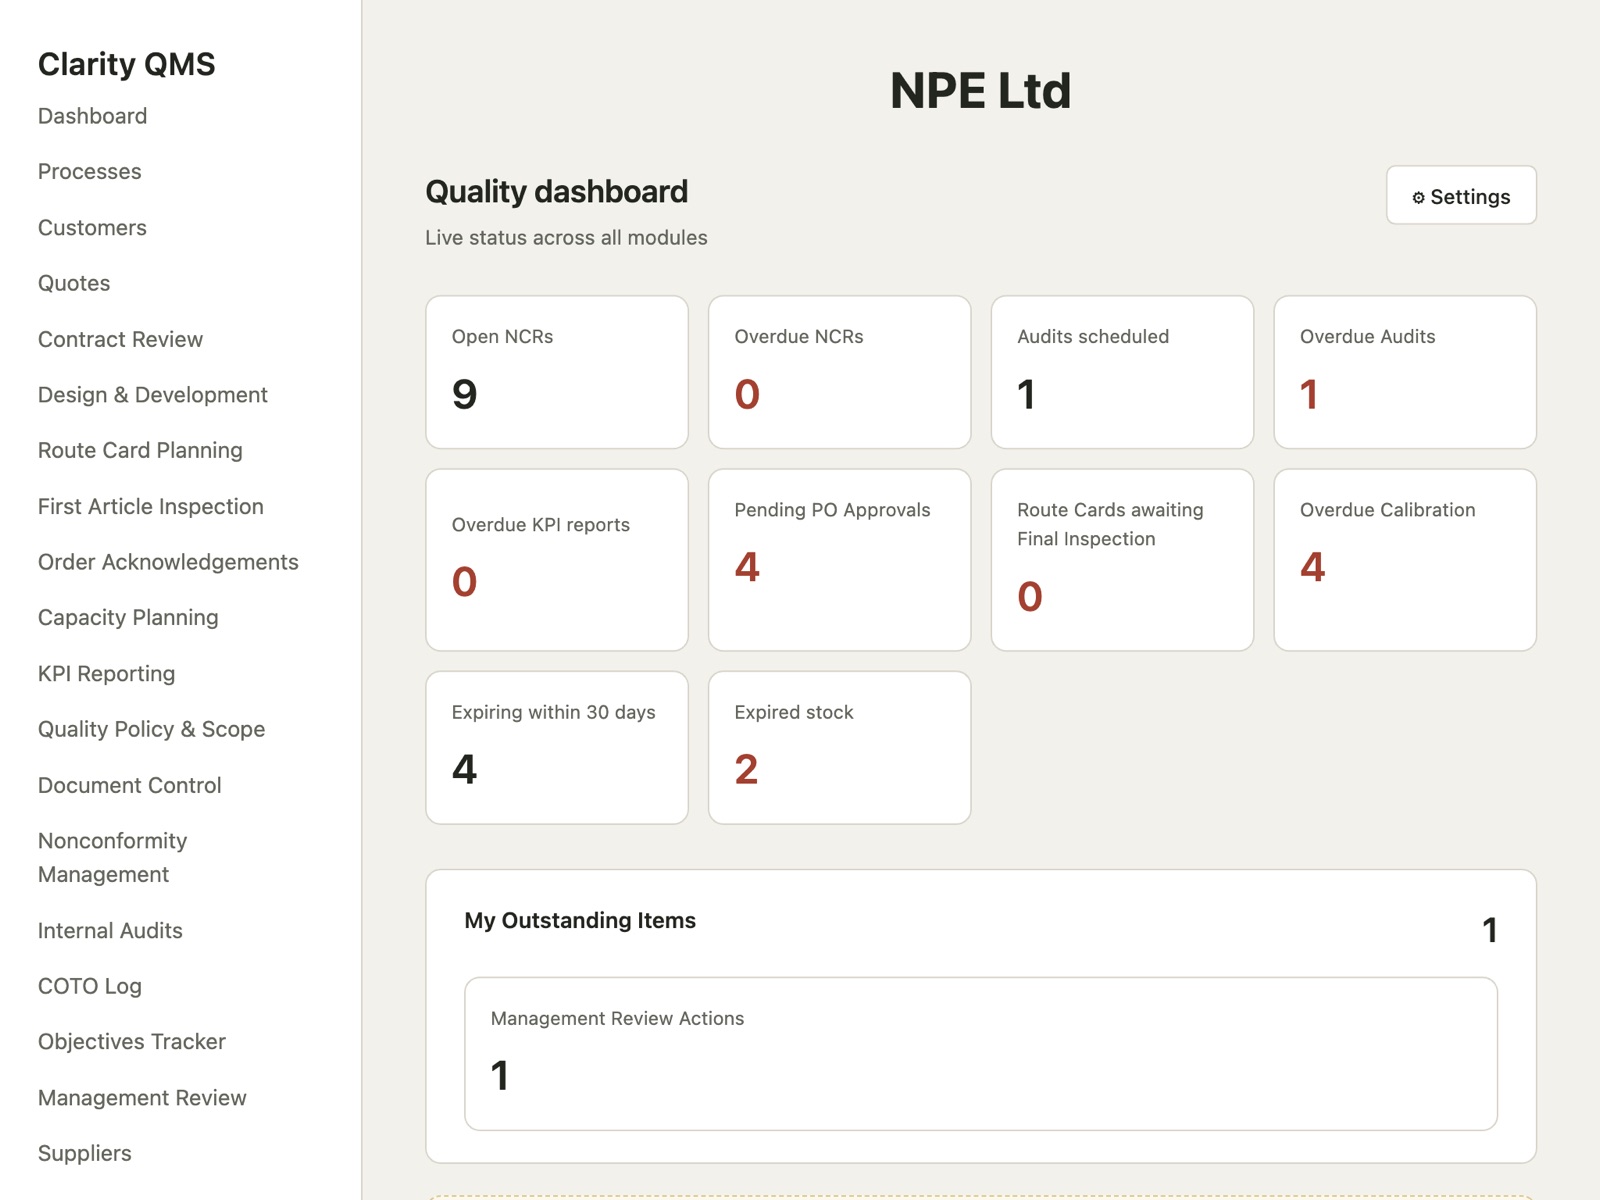The width and height of the screenshot is (1600, 1200).
Task: Open Suppliers in the sidebar
Action: coord(85,1153)
